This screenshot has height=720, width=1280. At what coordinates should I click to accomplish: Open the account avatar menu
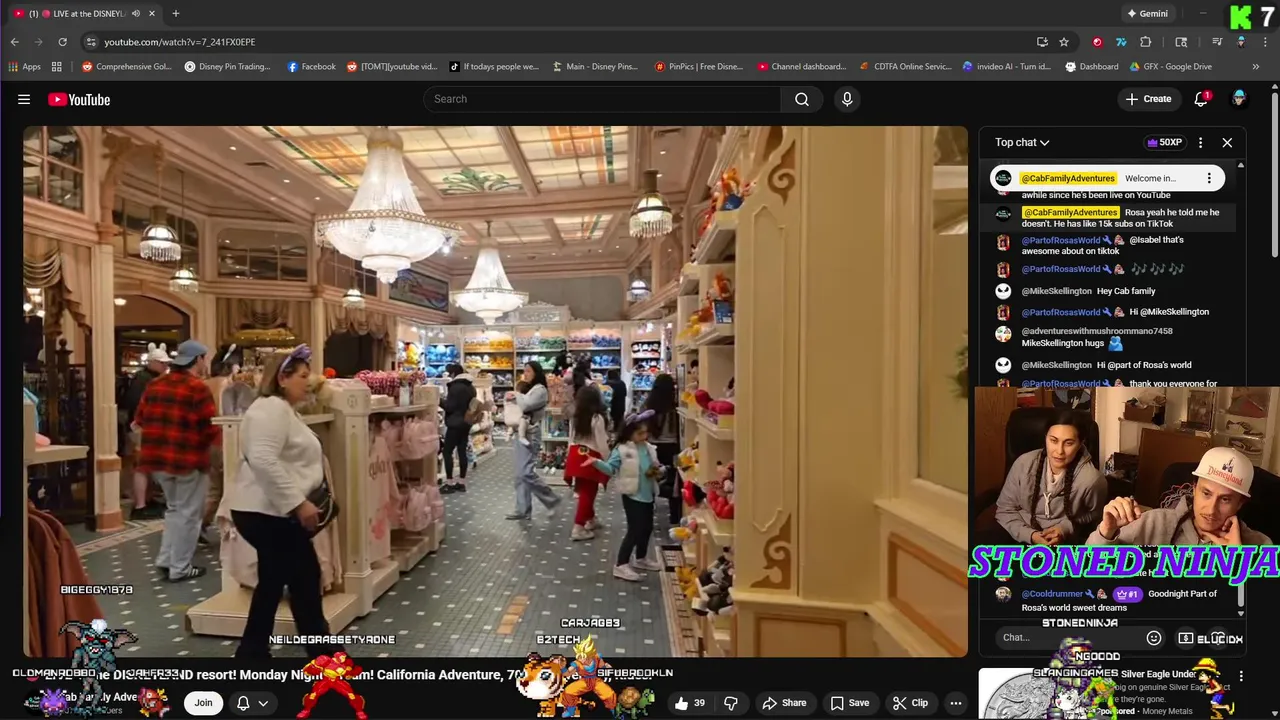tap(1239, 99)
